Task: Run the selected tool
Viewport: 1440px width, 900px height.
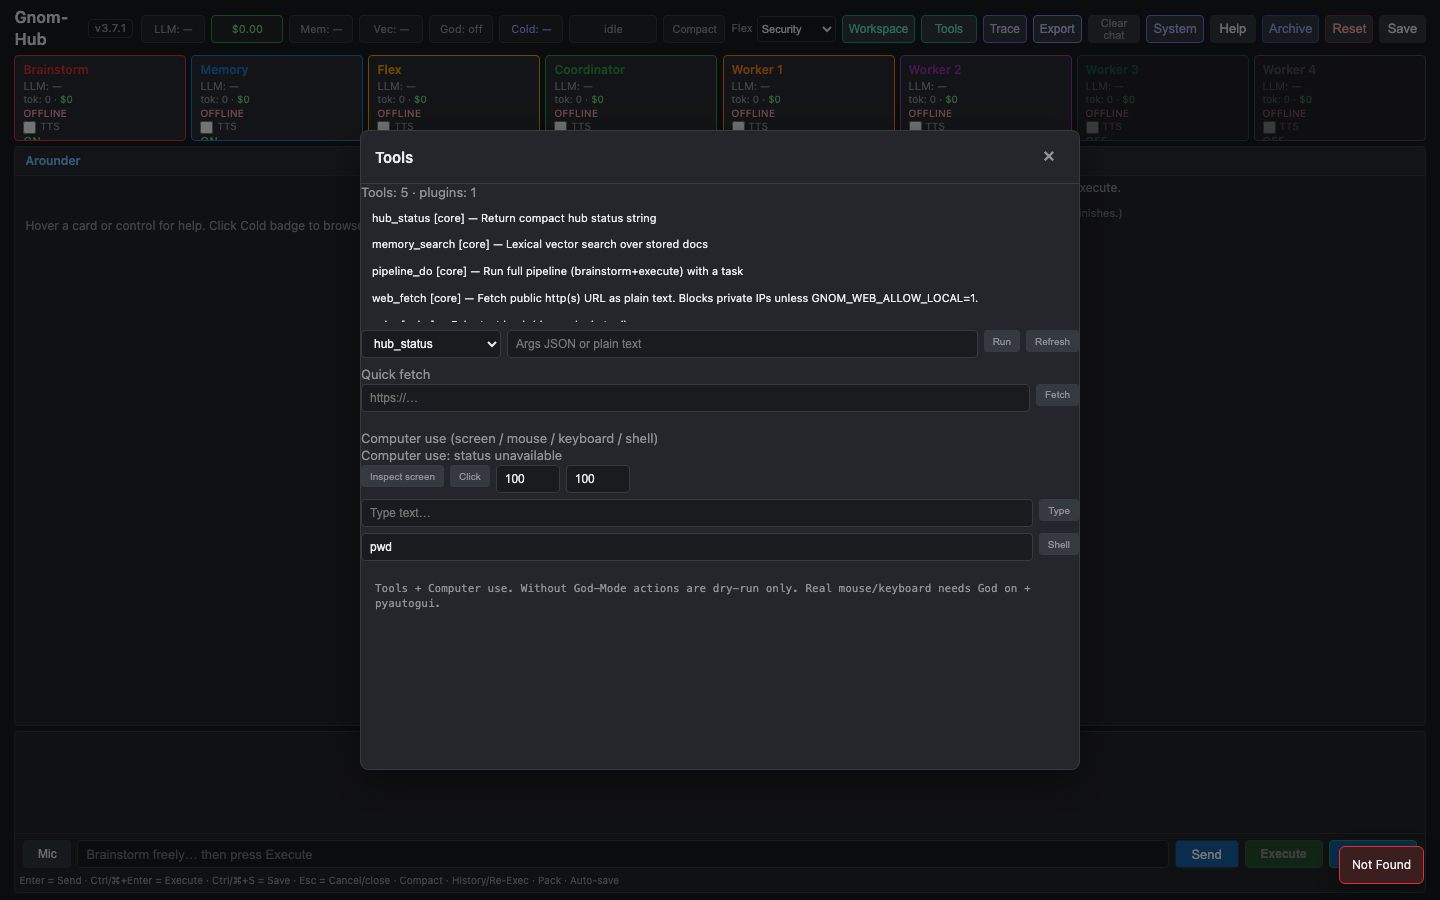Action: coord(1002,342)
